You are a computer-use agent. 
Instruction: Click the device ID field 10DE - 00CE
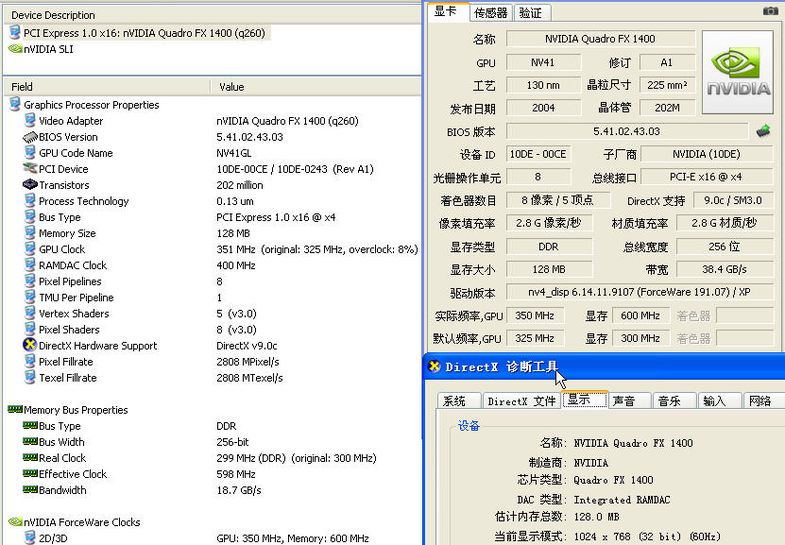point(538,154)
